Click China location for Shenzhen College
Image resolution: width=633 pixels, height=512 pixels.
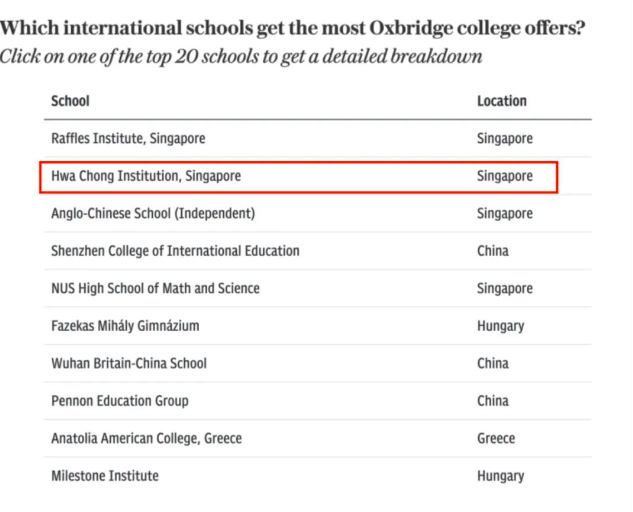[x=493, y=251]
